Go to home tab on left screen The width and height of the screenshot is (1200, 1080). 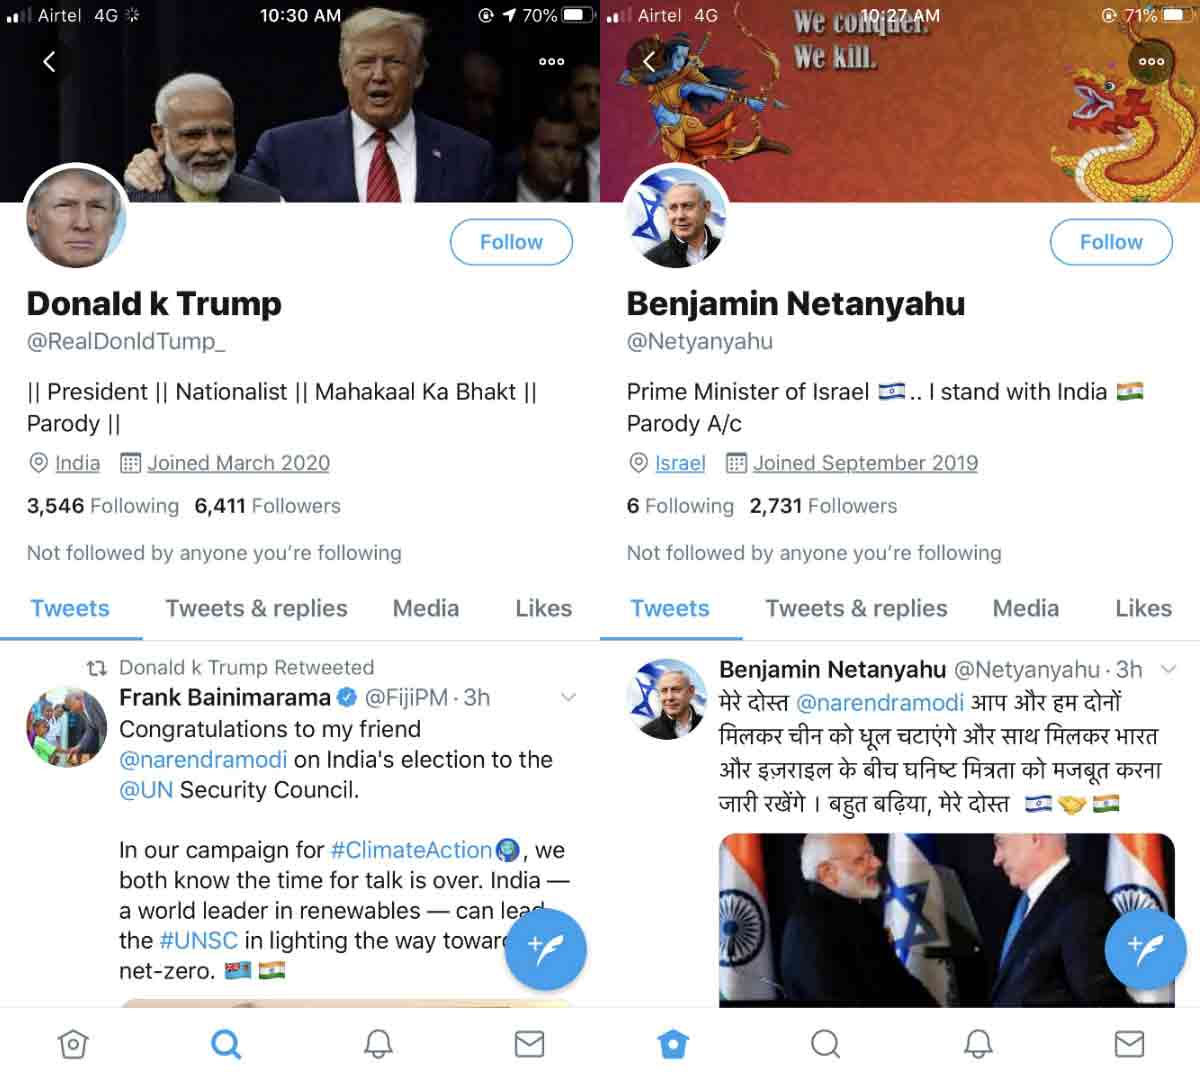(73, 1044)
